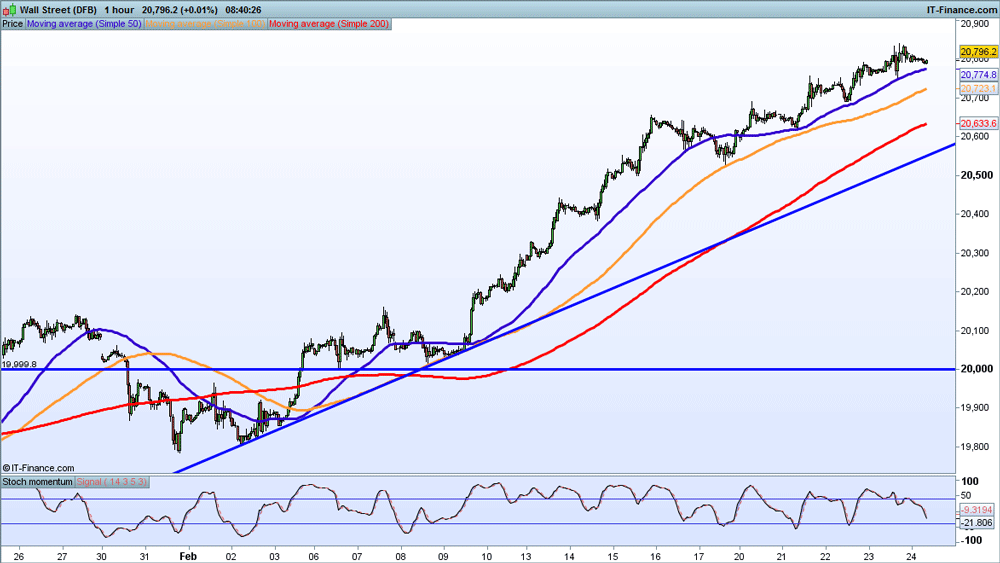Click the 19,900 price axis label
Screen dimensions: 1000x563
(975, 407)
